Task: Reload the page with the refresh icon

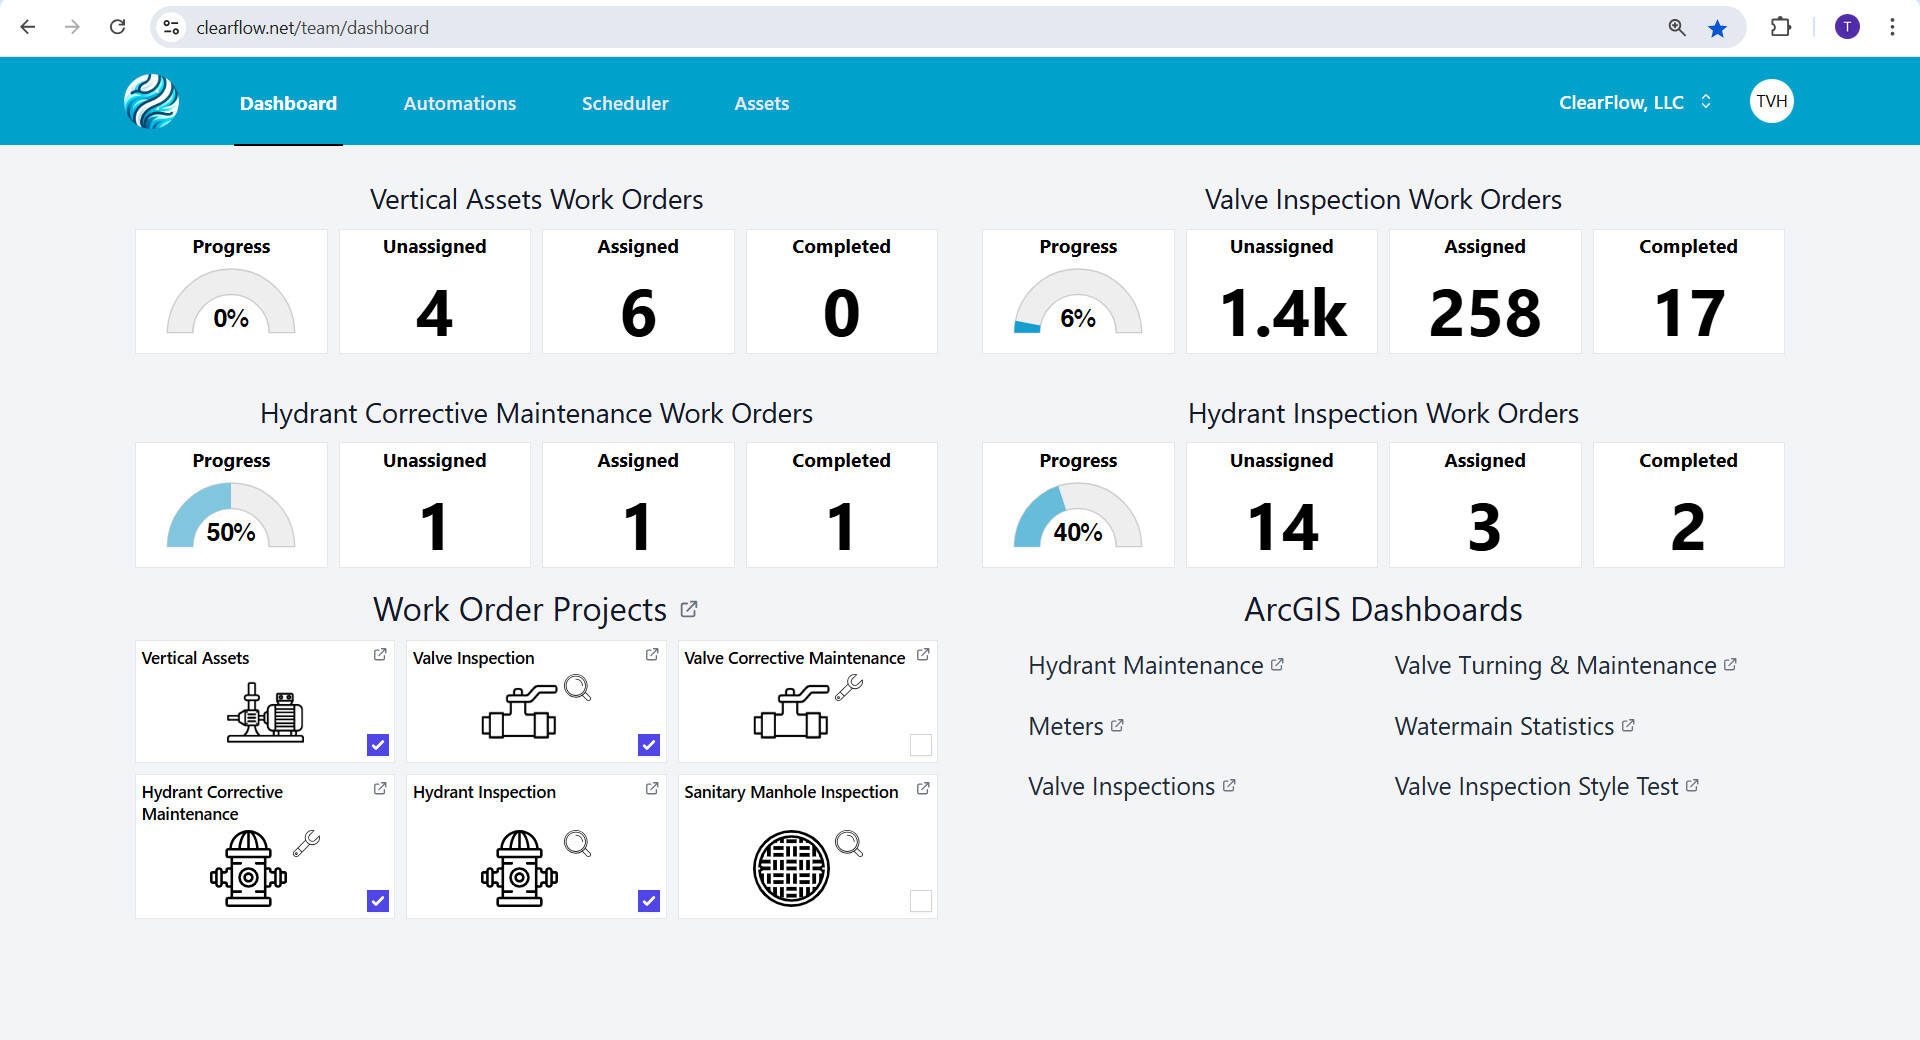Action: [117, 27]
